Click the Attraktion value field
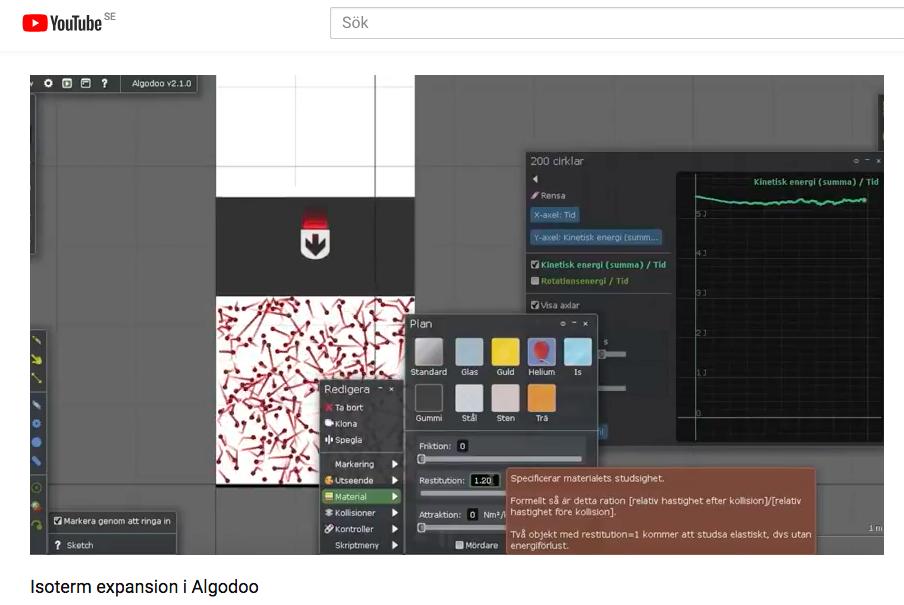Image resolution: width=904 pixels, height=605 pixels. 472,514
